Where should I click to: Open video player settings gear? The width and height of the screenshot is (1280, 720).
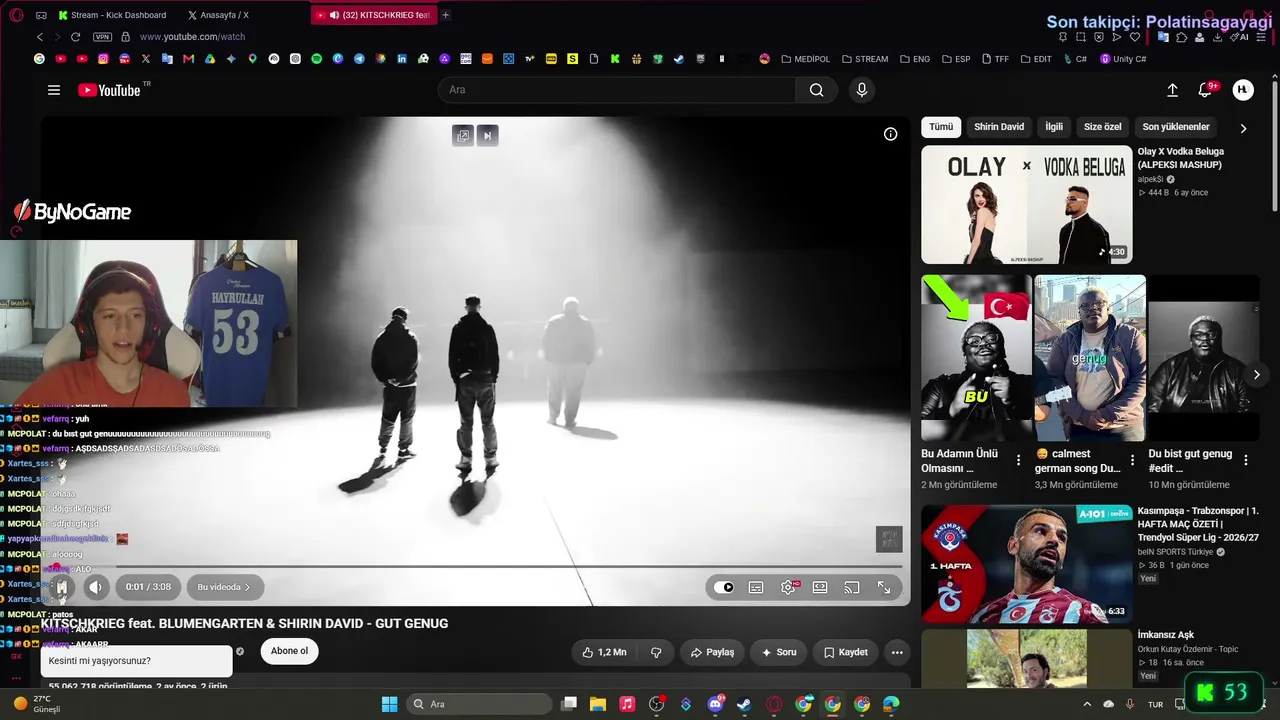[788, 587]
